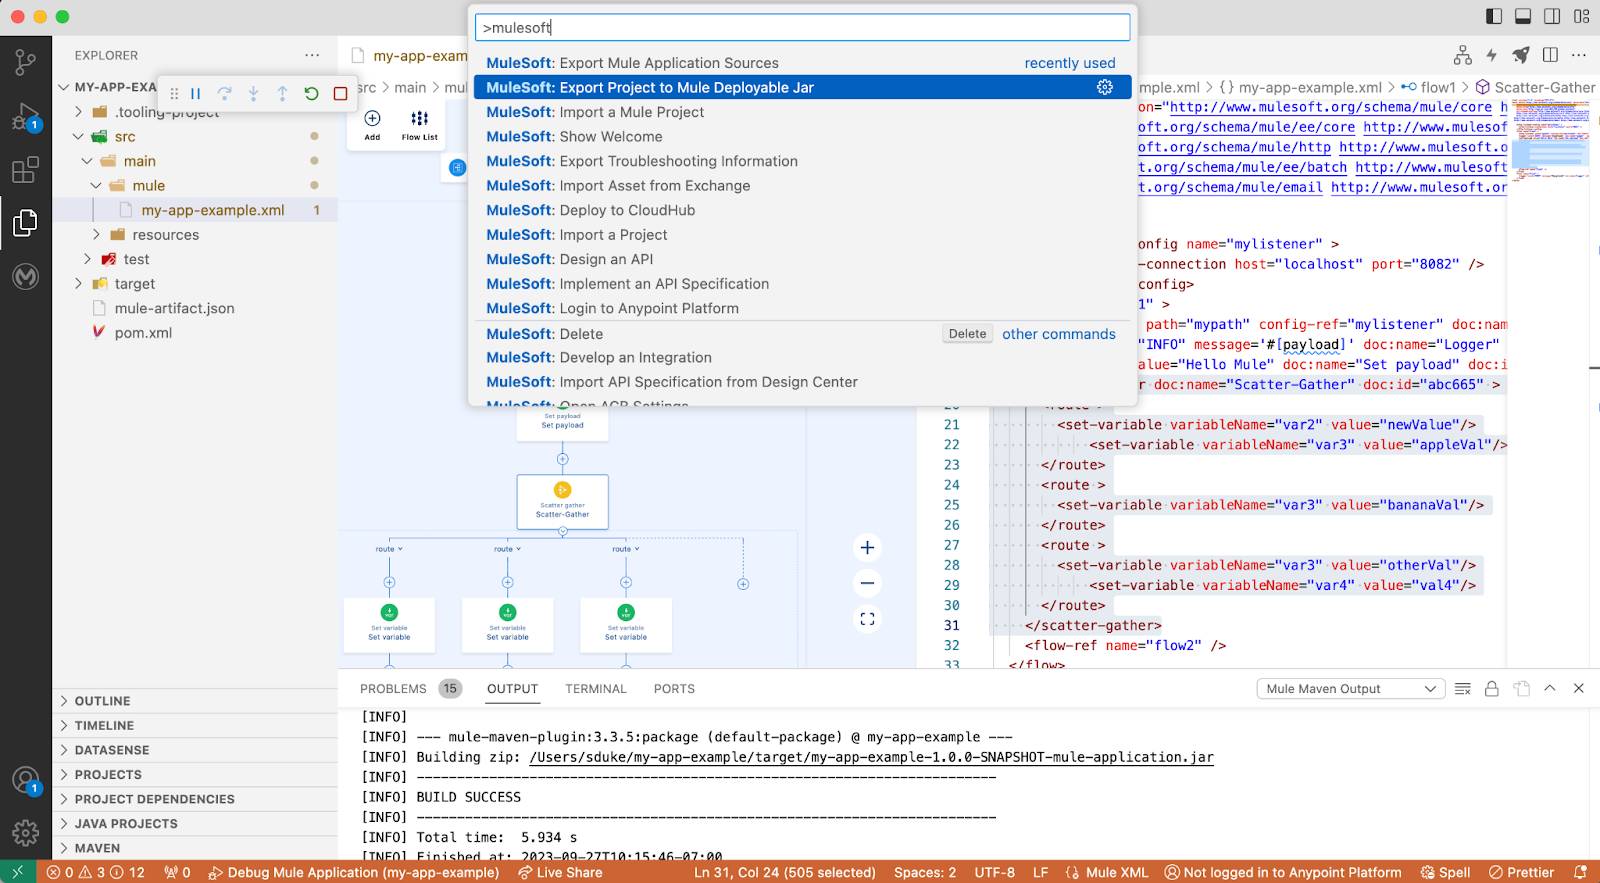
Task: Toggle the secondary side bar
Action: click(x=1552, y=16)
